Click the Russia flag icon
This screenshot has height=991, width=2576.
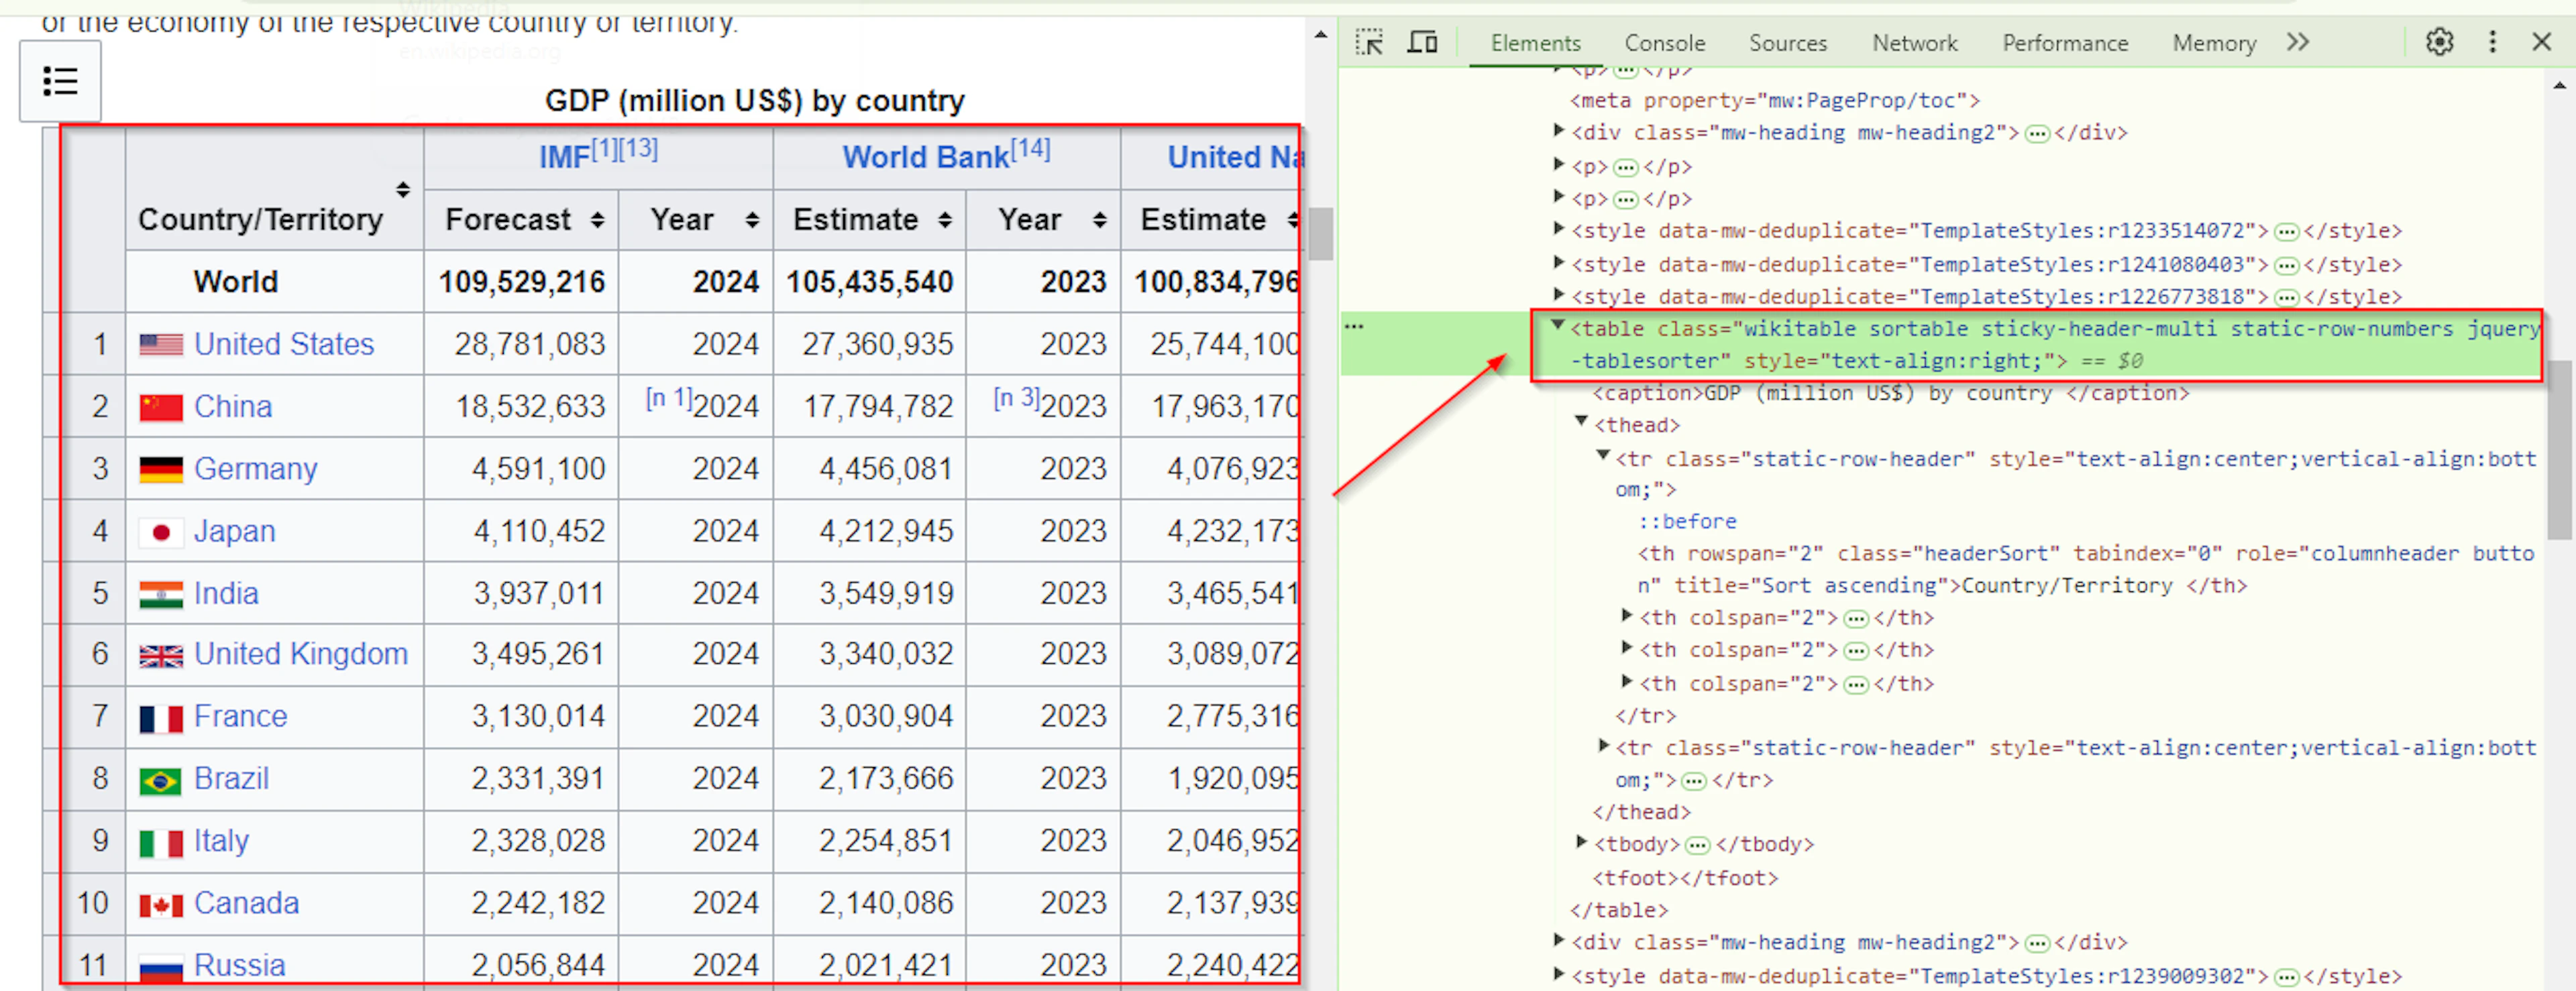161,967
